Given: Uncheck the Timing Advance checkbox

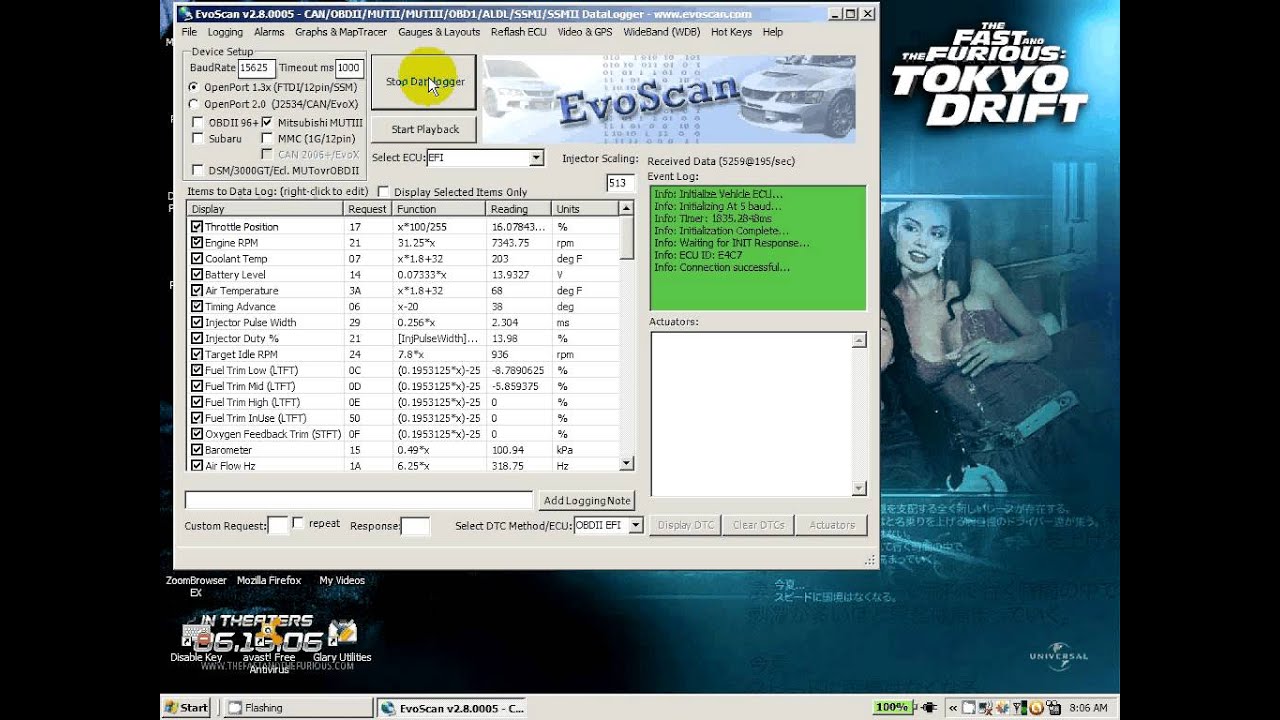Looking at the screenshot, I should [x=197, y=307].
